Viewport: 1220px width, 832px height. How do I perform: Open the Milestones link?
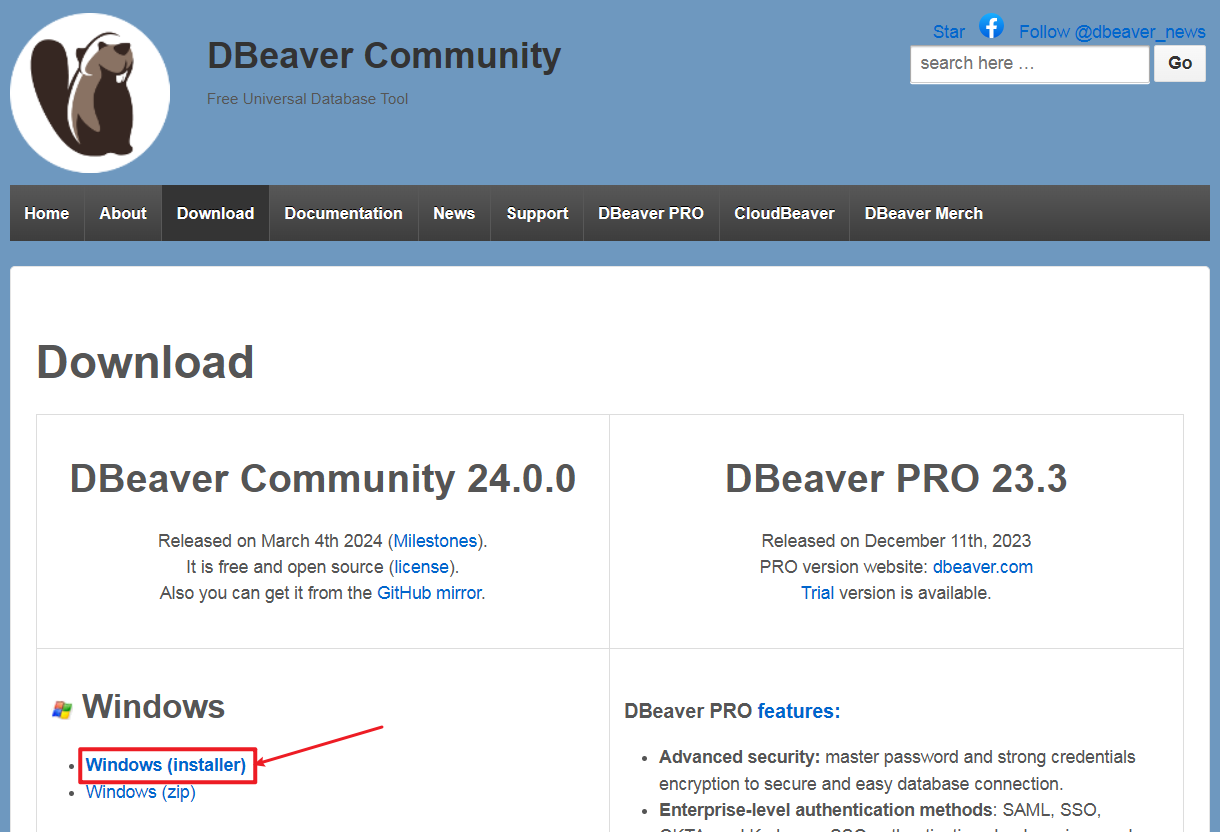[435, 541]
